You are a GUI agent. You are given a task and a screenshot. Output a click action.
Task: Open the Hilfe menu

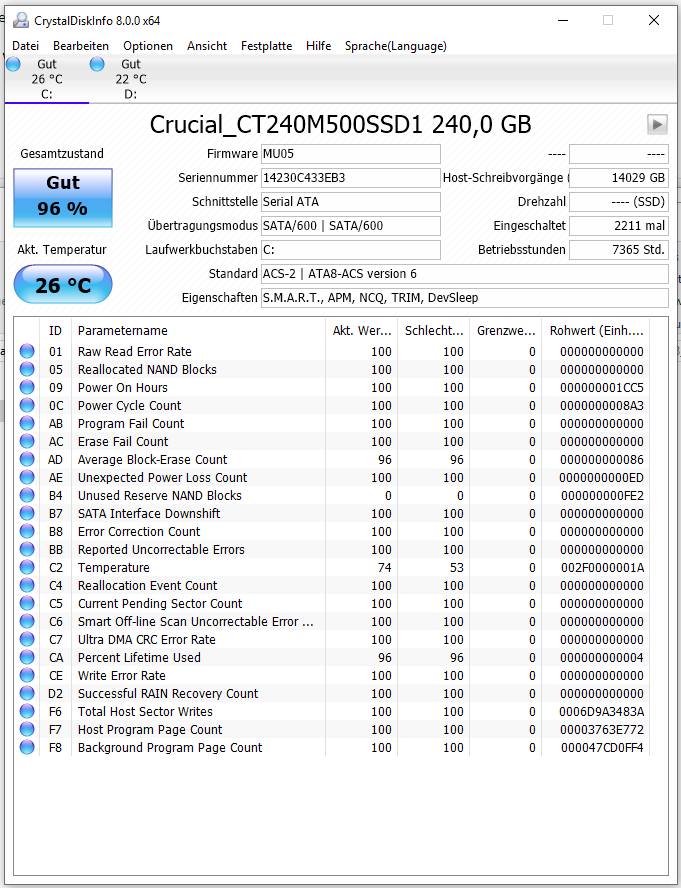(318, 46)
